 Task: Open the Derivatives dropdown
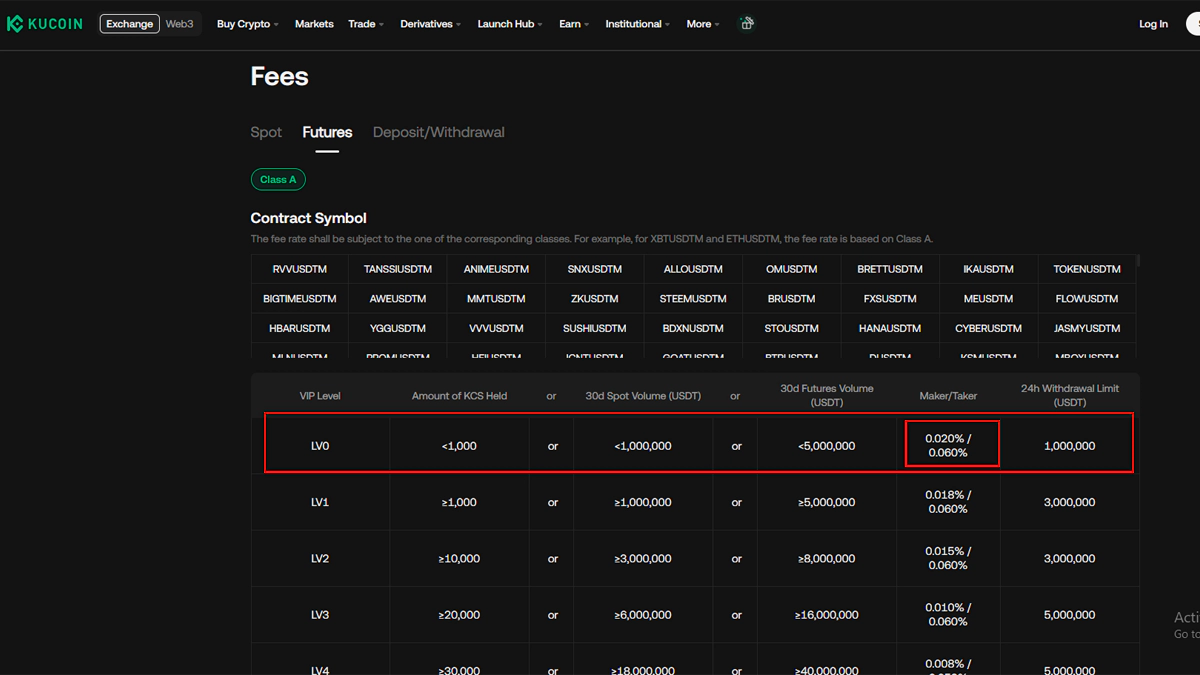tap(430, 24)
